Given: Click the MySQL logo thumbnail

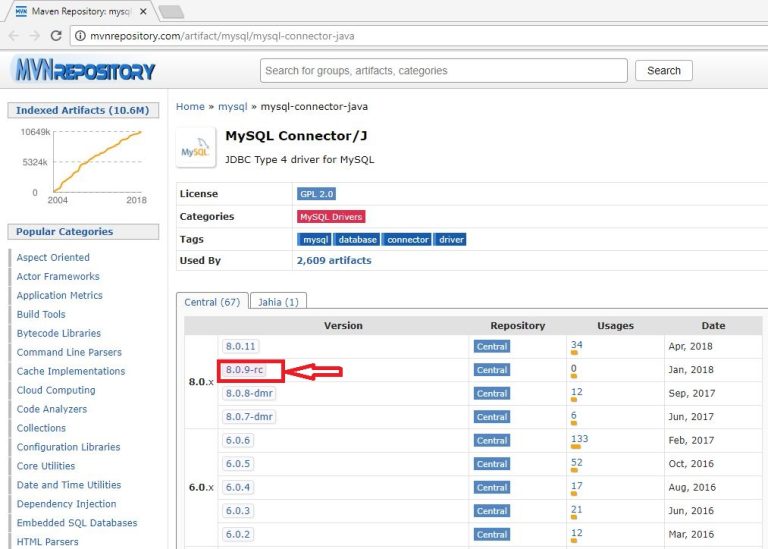Looking at the screenshot, I should coord(195,148).
